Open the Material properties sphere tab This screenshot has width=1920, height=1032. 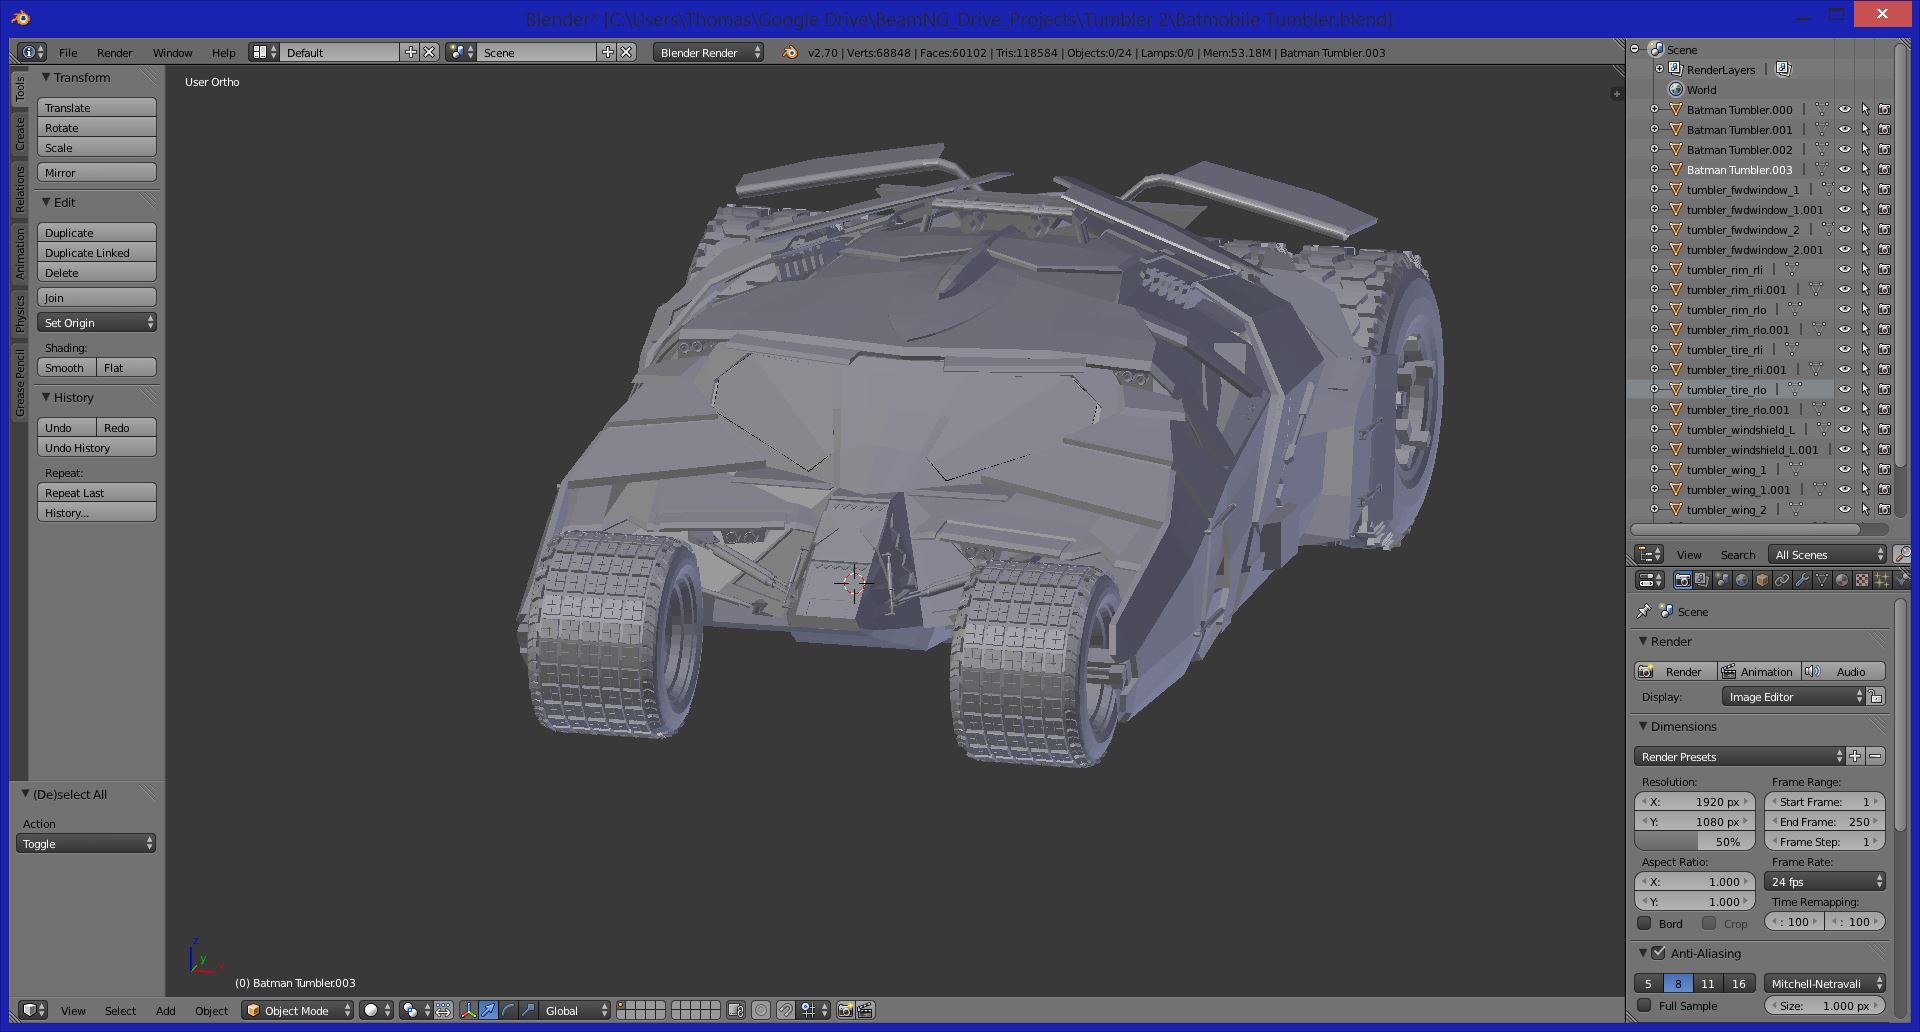[1842, 580]
